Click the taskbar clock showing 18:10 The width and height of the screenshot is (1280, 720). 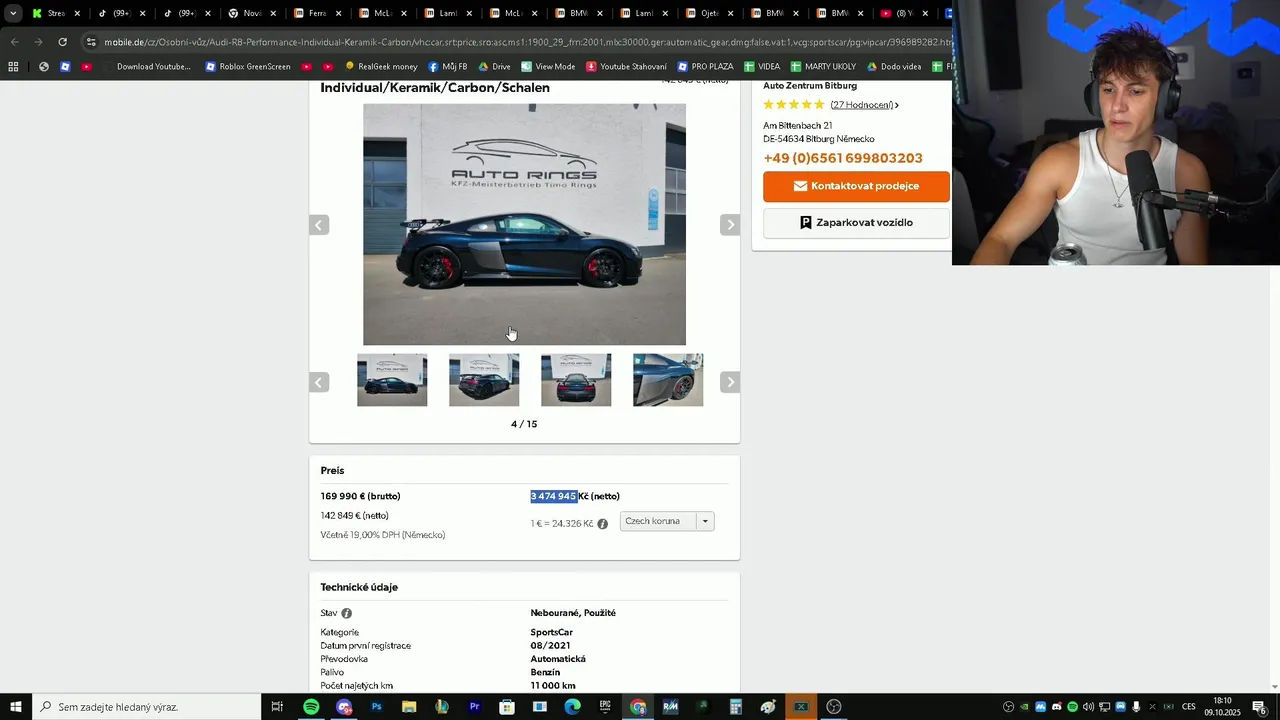tap(1222, 701)
